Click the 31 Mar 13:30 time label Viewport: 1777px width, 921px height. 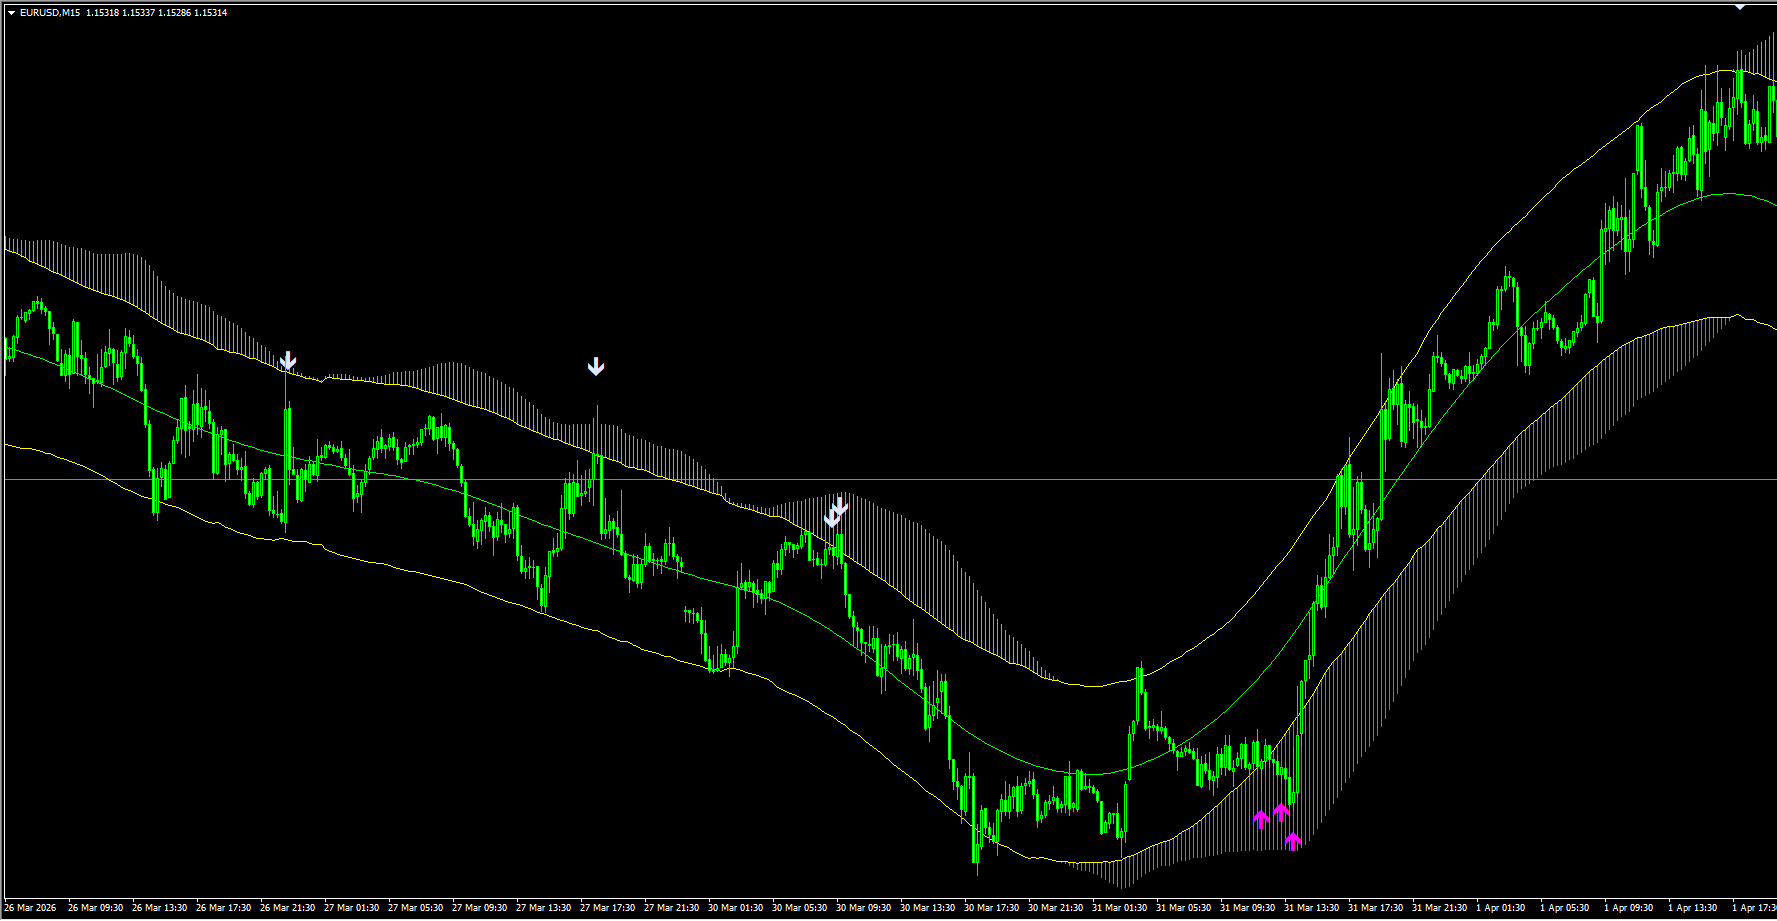[1311, 908]
